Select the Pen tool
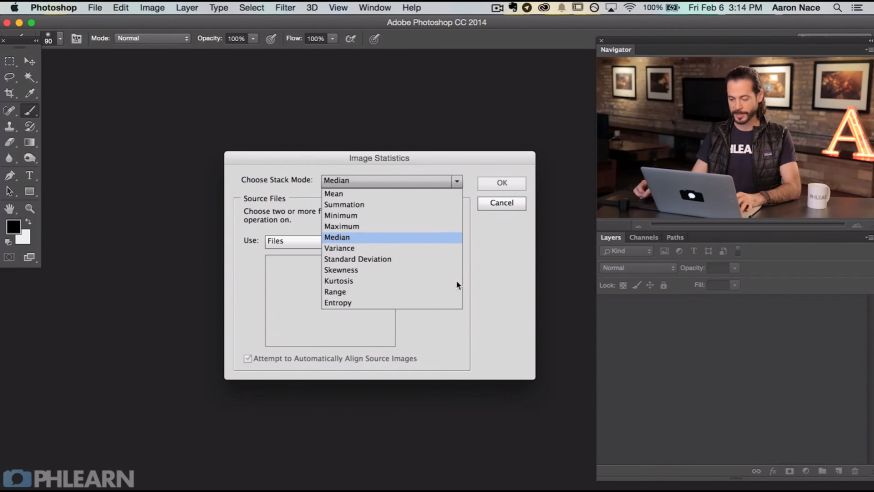 [10, 175]
